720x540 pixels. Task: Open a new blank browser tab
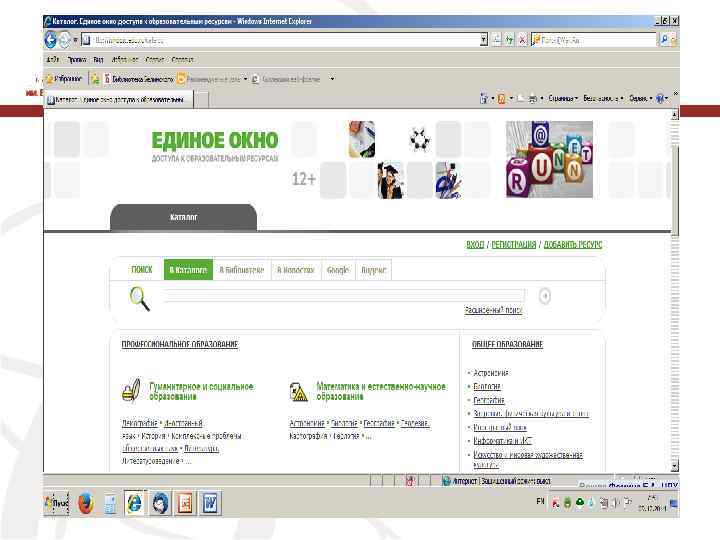point(201,100)
